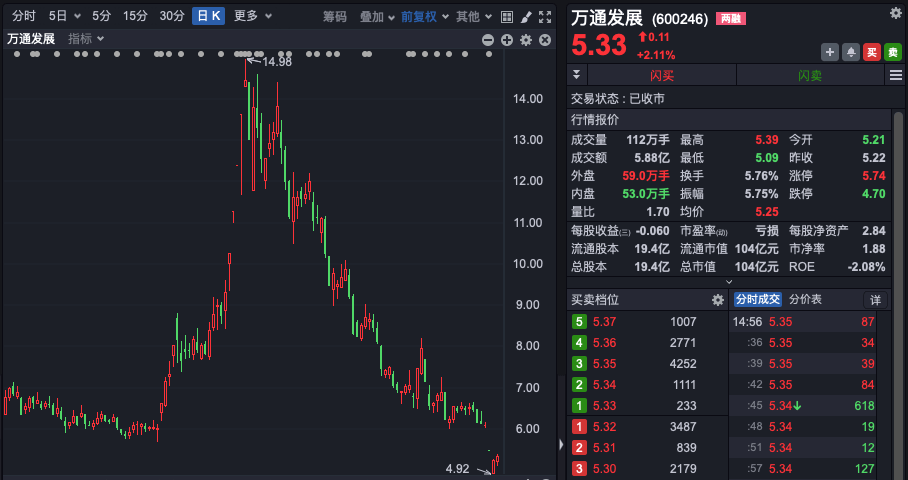Switch to 5分 chart period
This screenshot has width=908, height=480.
point(101,16)
